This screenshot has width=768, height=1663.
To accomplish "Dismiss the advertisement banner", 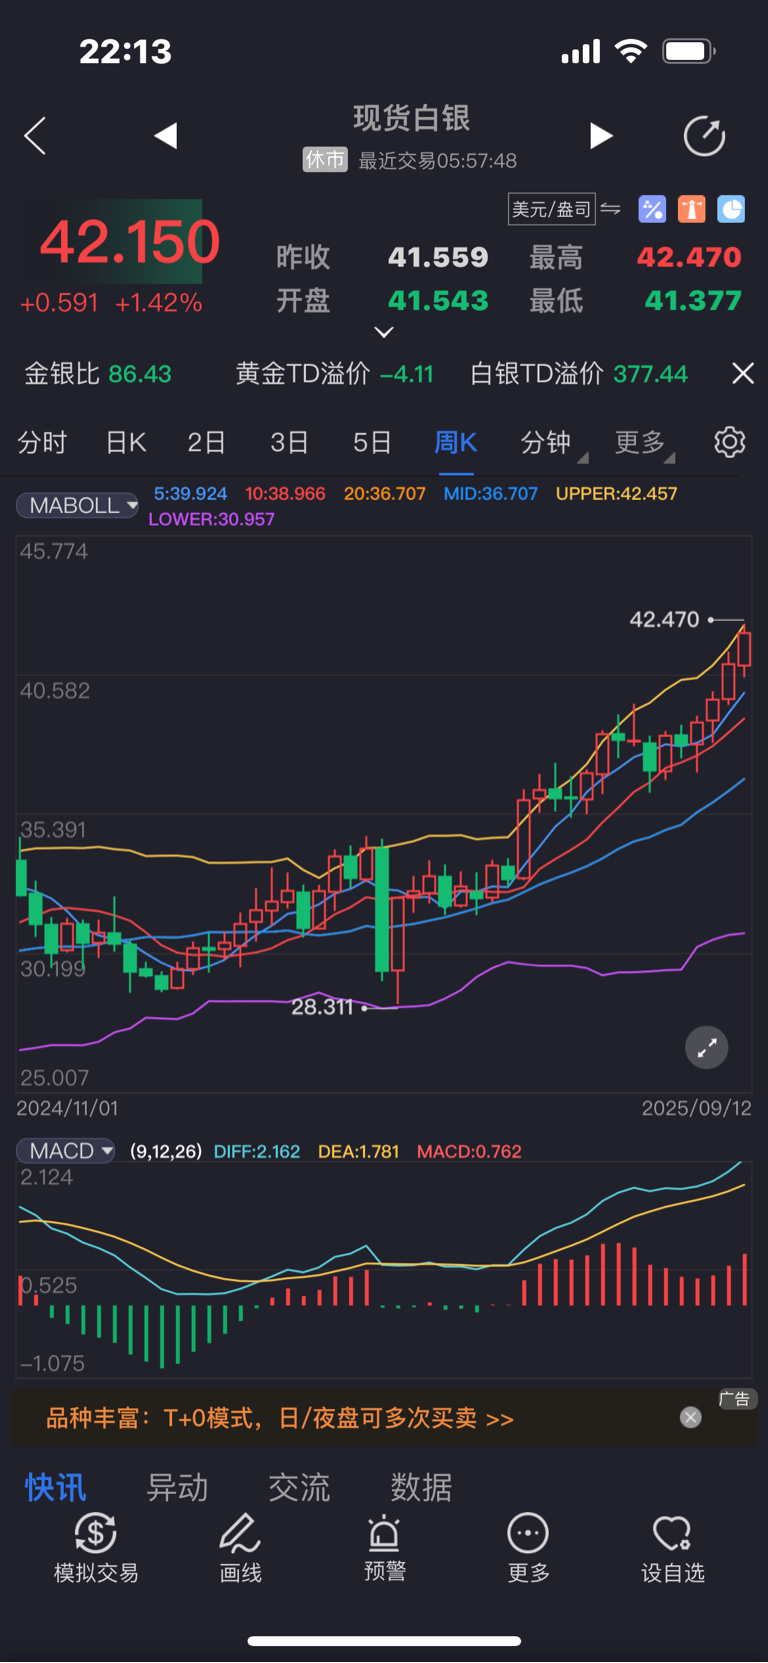I will coord(690,1417).
